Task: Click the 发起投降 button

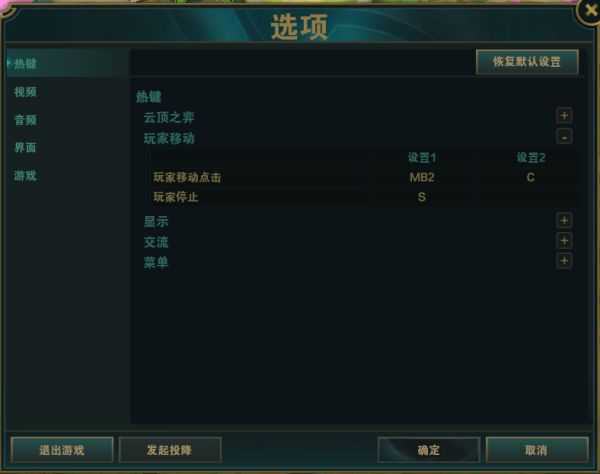Action: [170, 450]
